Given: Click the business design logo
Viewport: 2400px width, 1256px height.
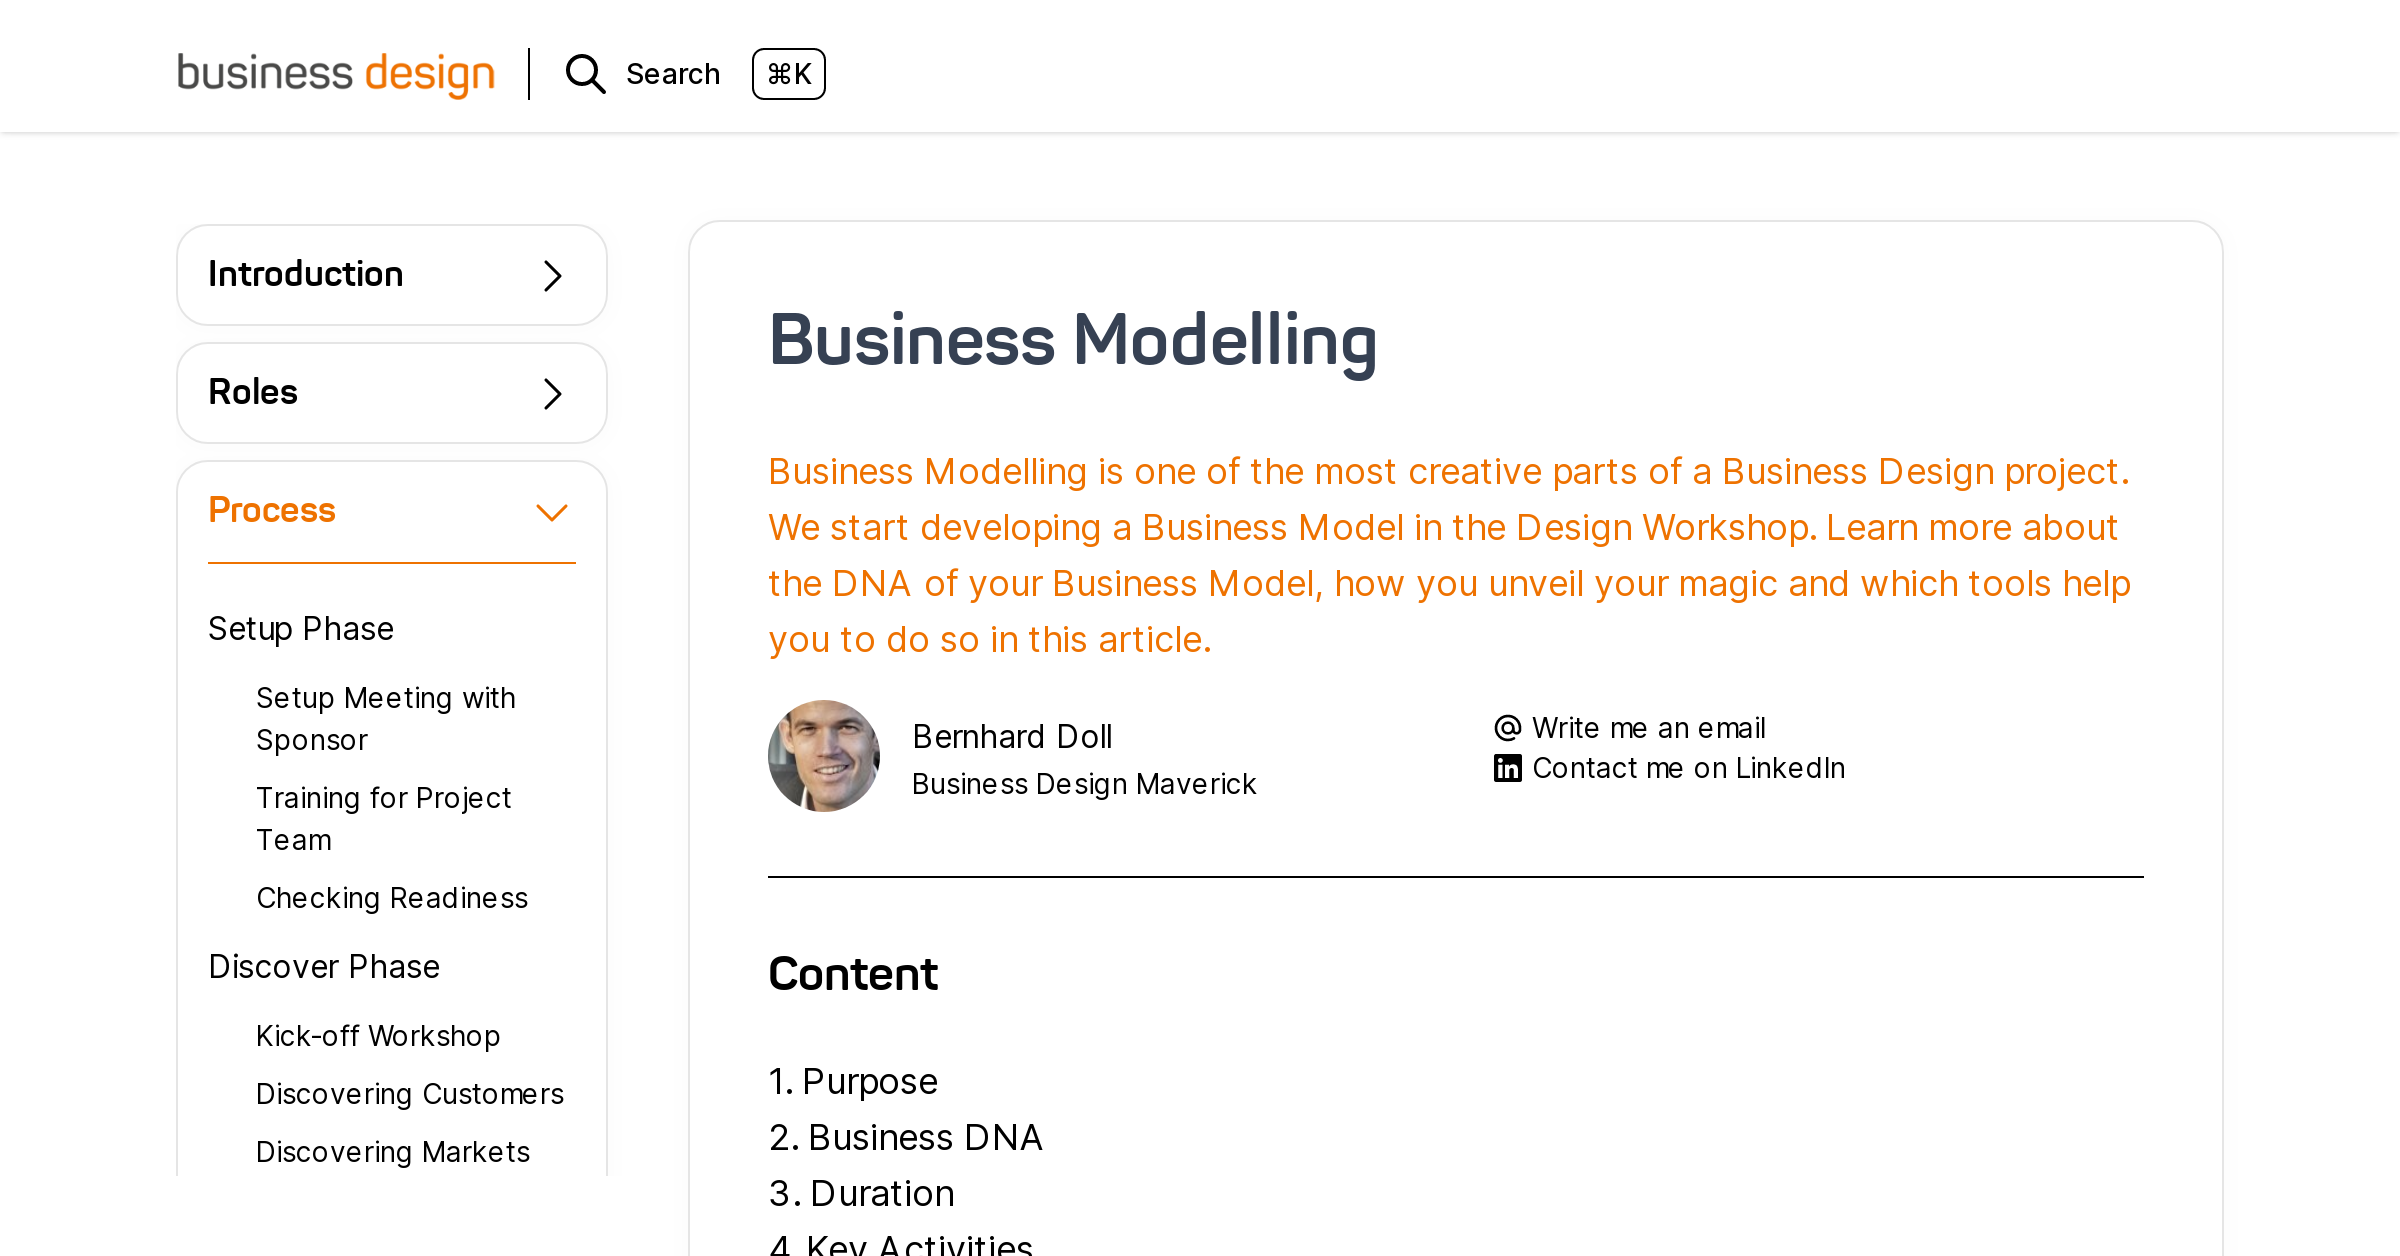Looking at the screenshot, I should 336,73.
